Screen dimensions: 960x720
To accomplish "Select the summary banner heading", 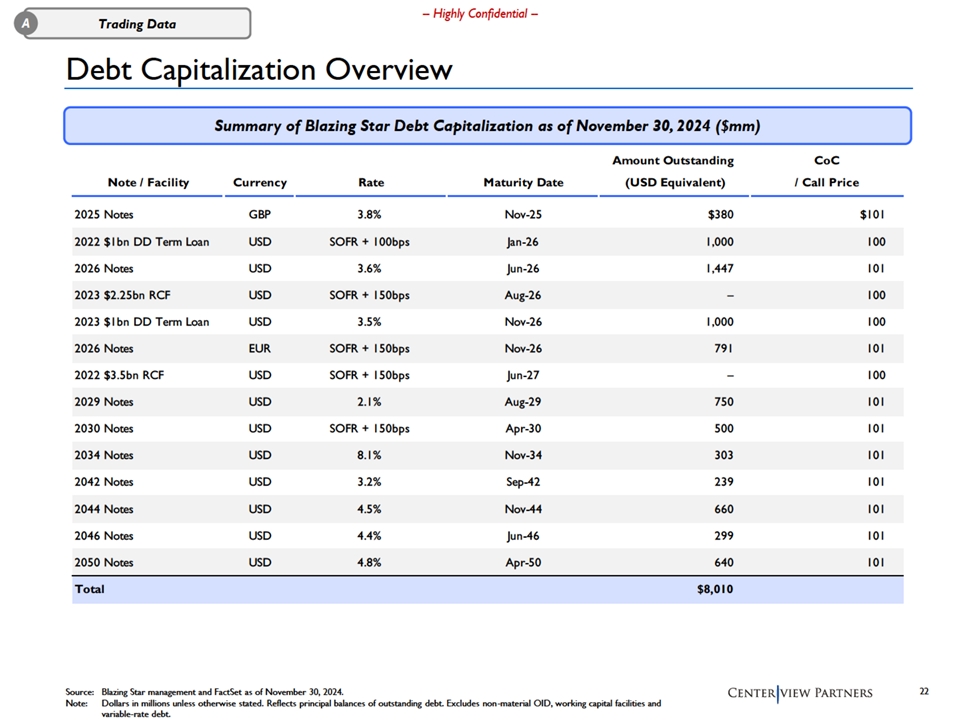I will coord(487,126).
